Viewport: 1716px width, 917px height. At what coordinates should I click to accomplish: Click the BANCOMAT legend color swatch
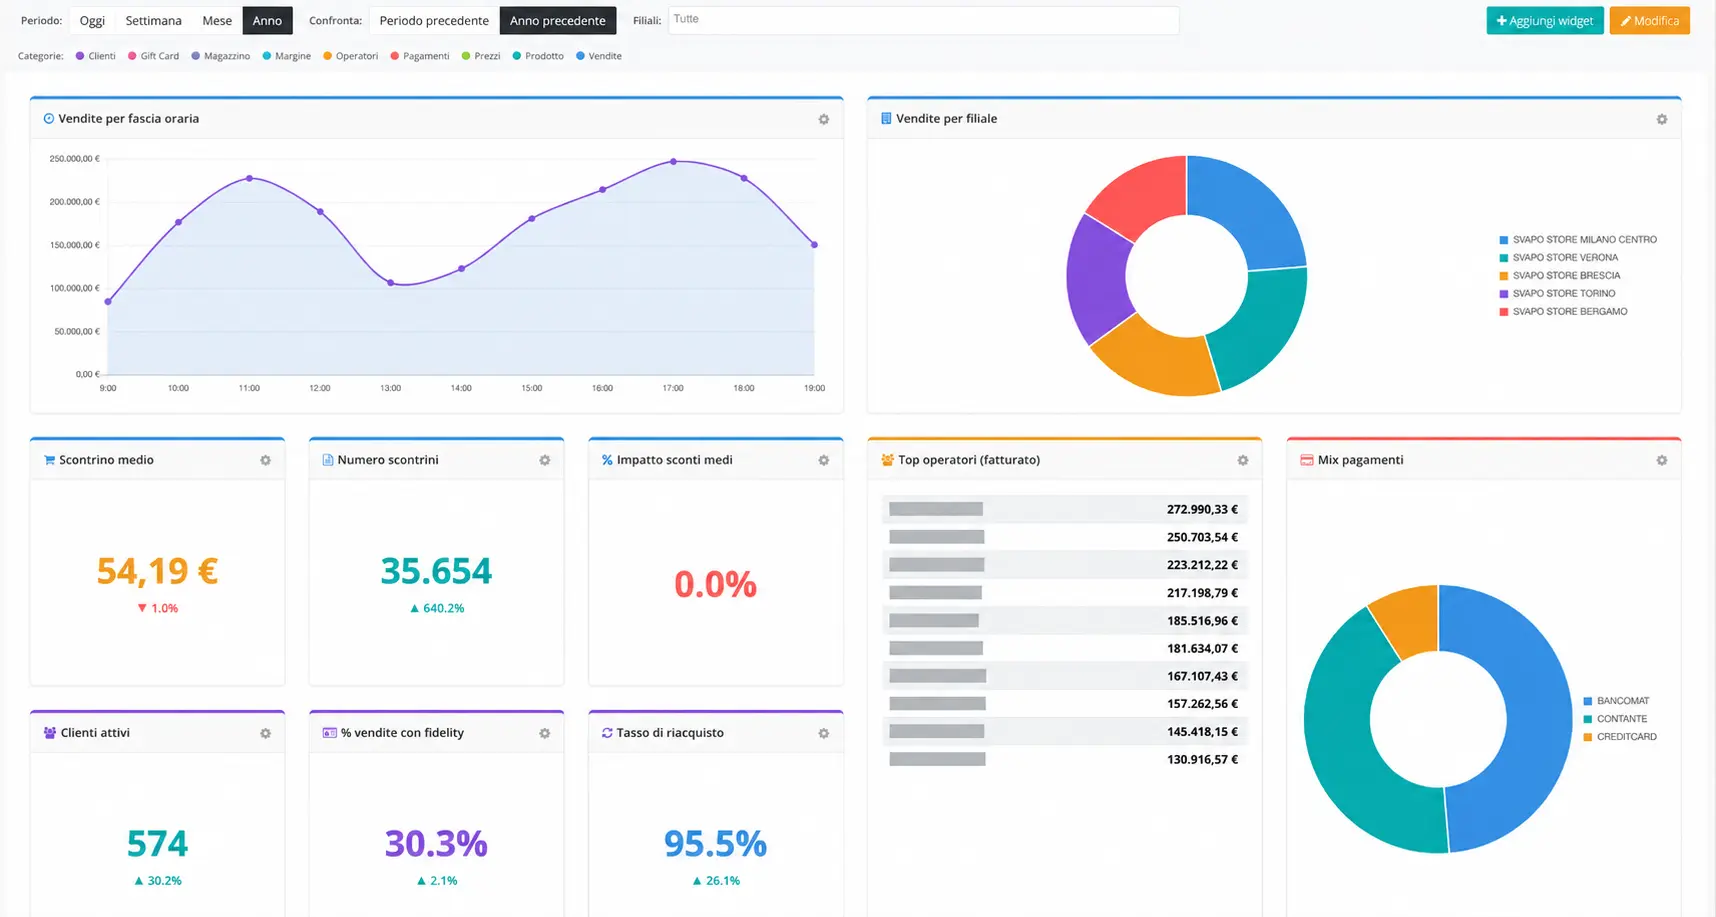(x=1588, y=701)
